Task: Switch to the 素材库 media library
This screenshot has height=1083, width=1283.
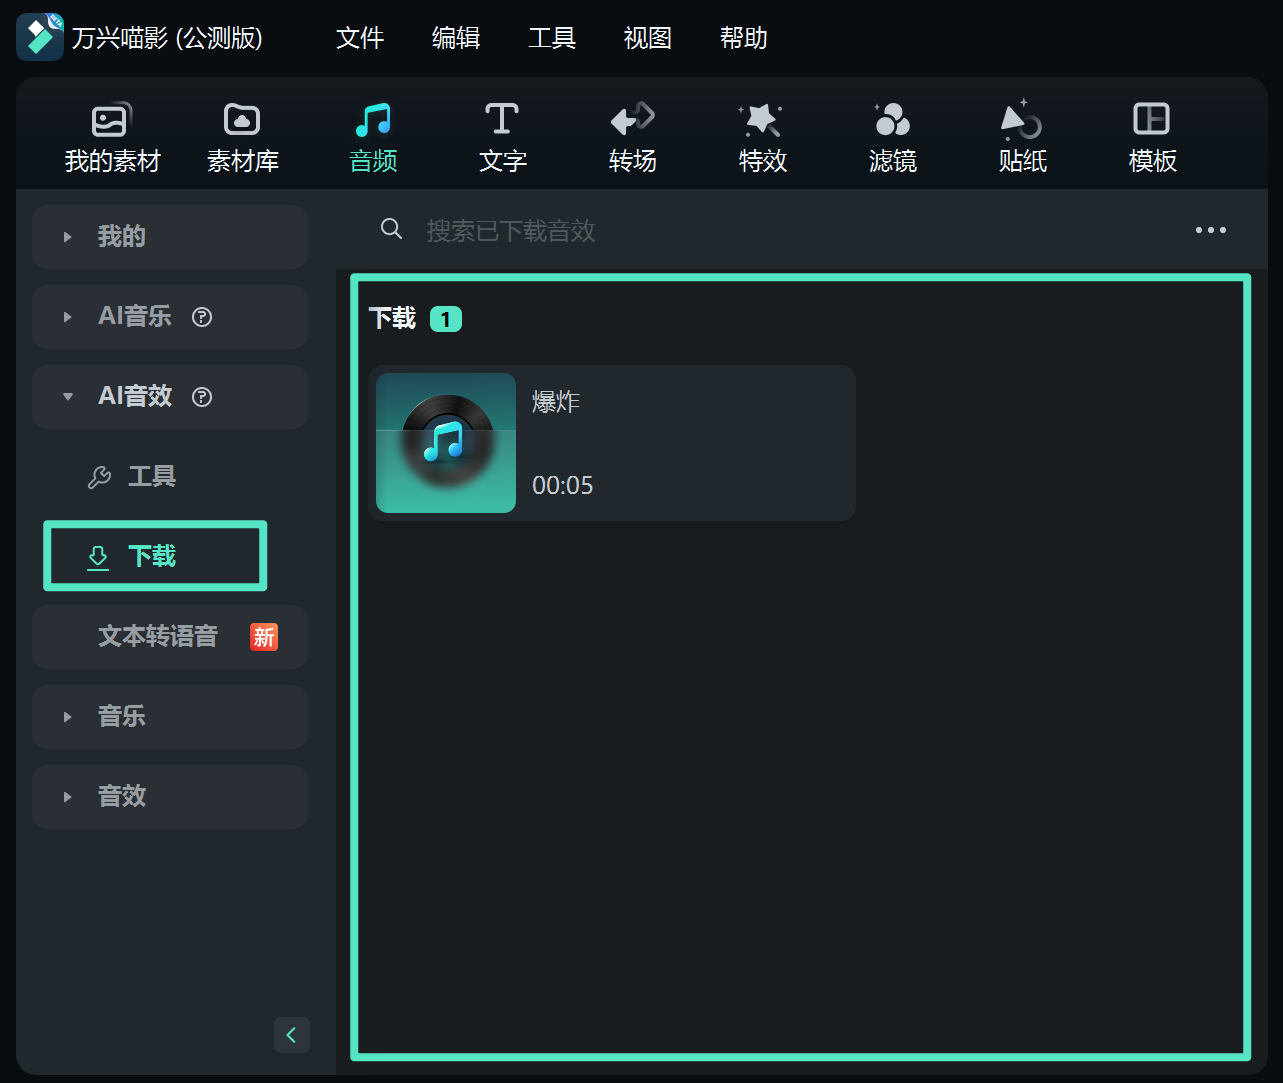Action: click(242, 135)
